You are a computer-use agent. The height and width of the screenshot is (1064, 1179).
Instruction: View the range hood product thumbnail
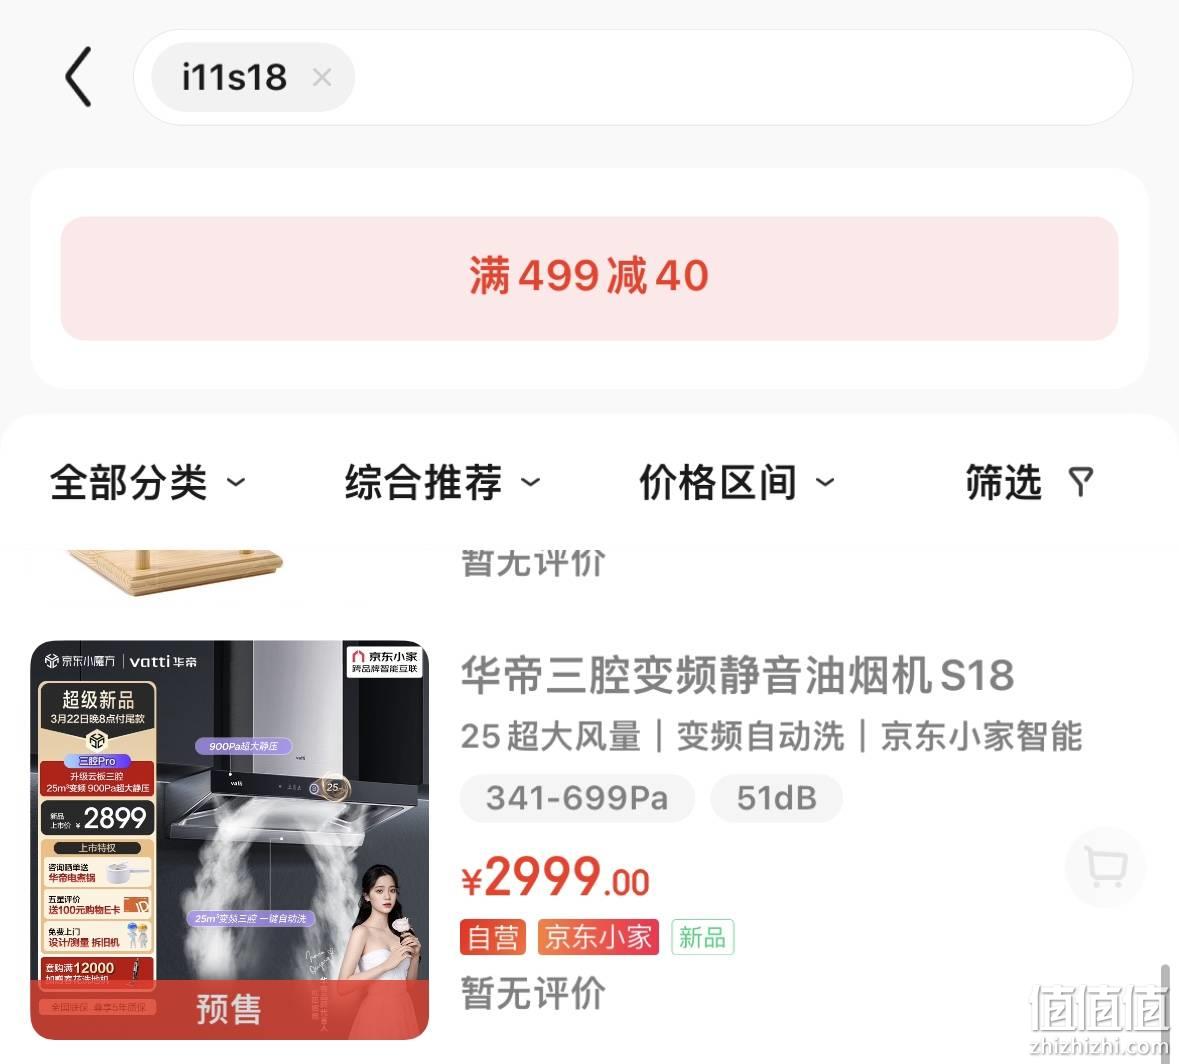click(x=229, y=840)
